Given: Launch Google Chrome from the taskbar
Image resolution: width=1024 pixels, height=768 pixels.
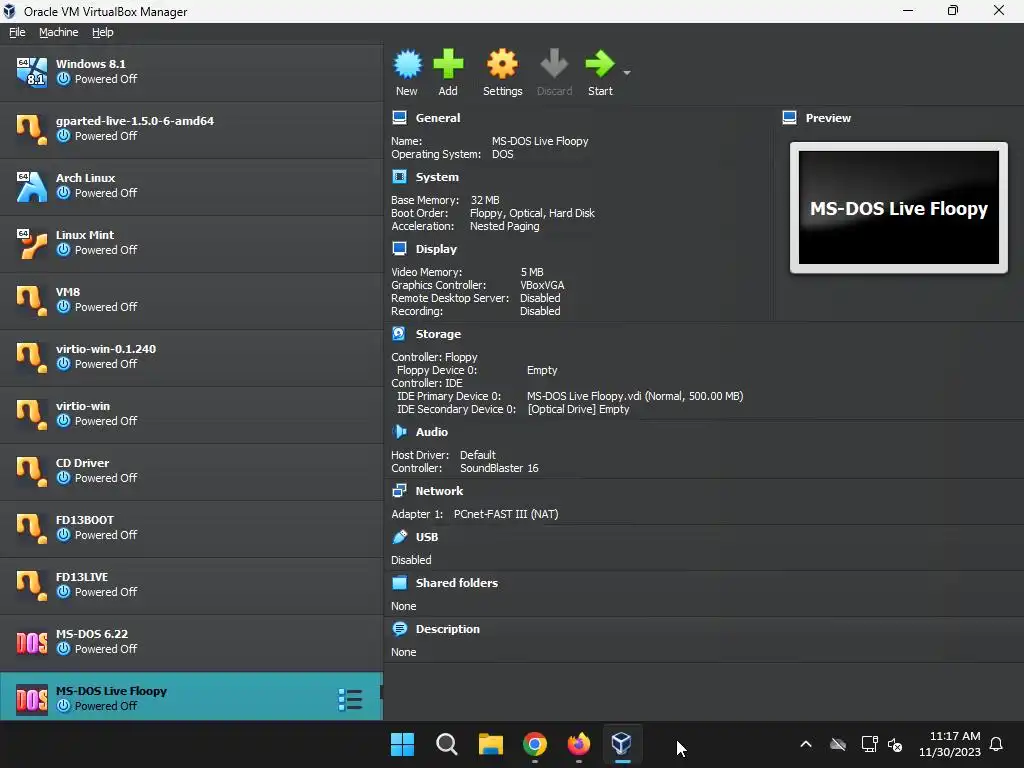Looking at the screenshot, I should pos(535,744).
